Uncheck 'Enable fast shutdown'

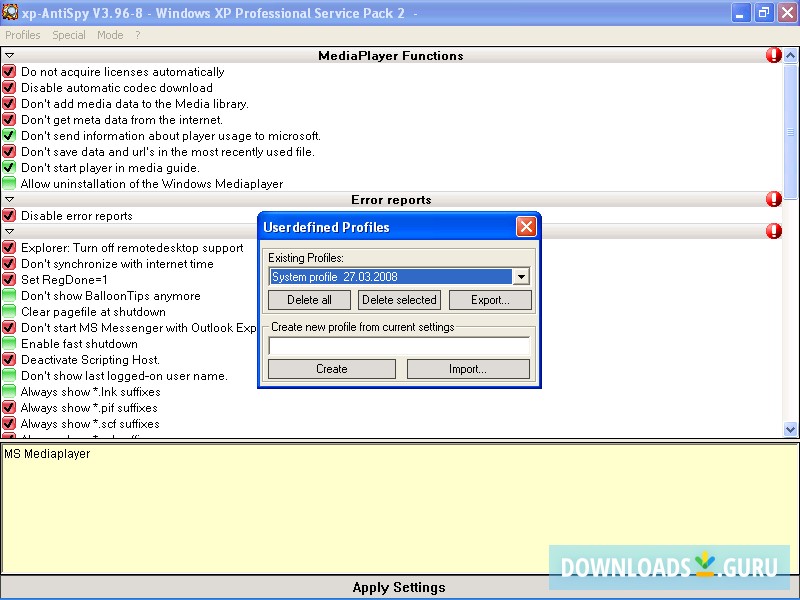(9, 344)
